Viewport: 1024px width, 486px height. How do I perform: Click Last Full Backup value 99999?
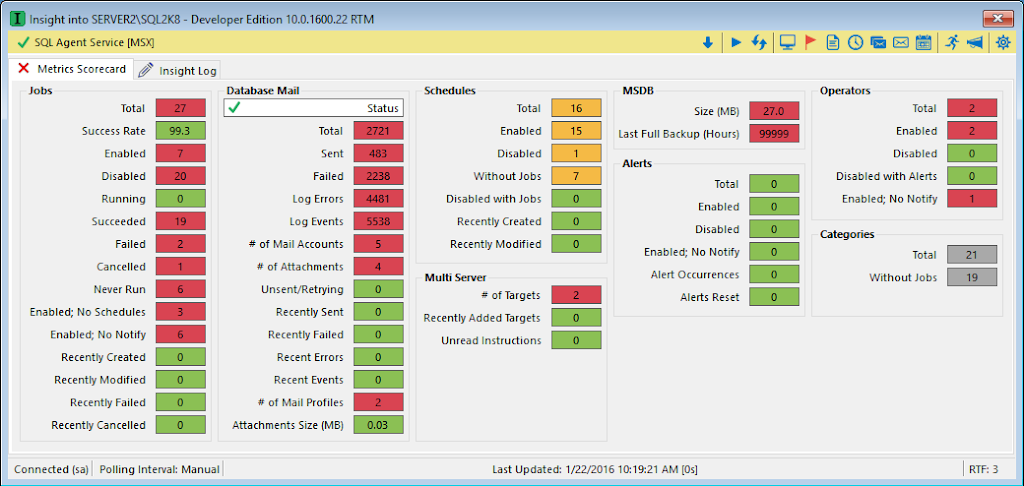[x=774, y=134]
